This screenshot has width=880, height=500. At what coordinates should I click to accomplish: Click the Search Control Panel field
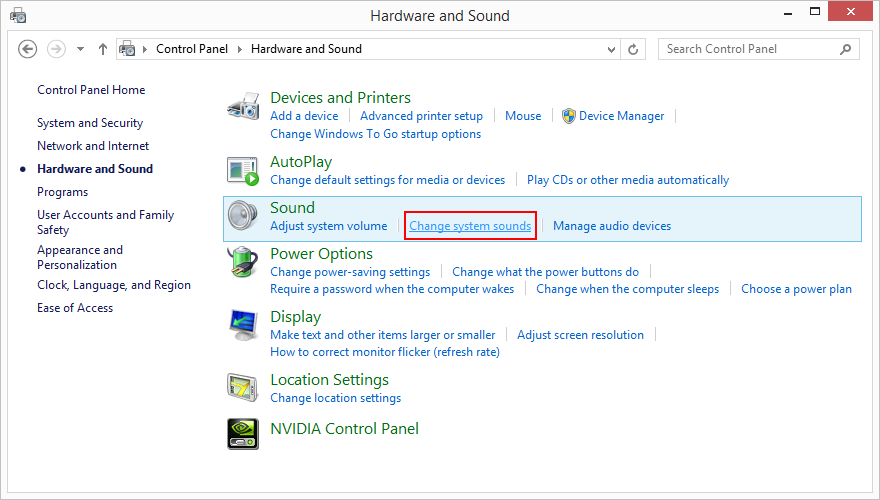point(758,49)
